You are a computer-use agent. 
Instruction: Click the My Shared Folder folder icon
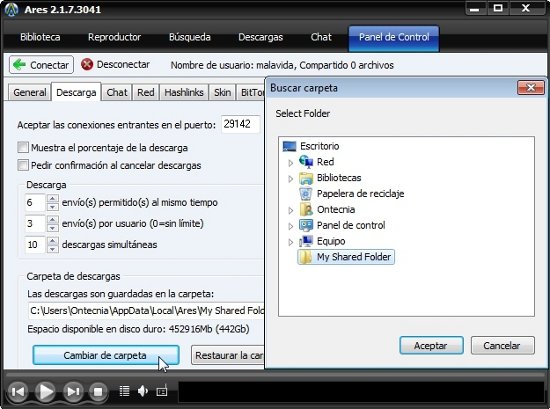pyautogui.click(x=306, y=257)
